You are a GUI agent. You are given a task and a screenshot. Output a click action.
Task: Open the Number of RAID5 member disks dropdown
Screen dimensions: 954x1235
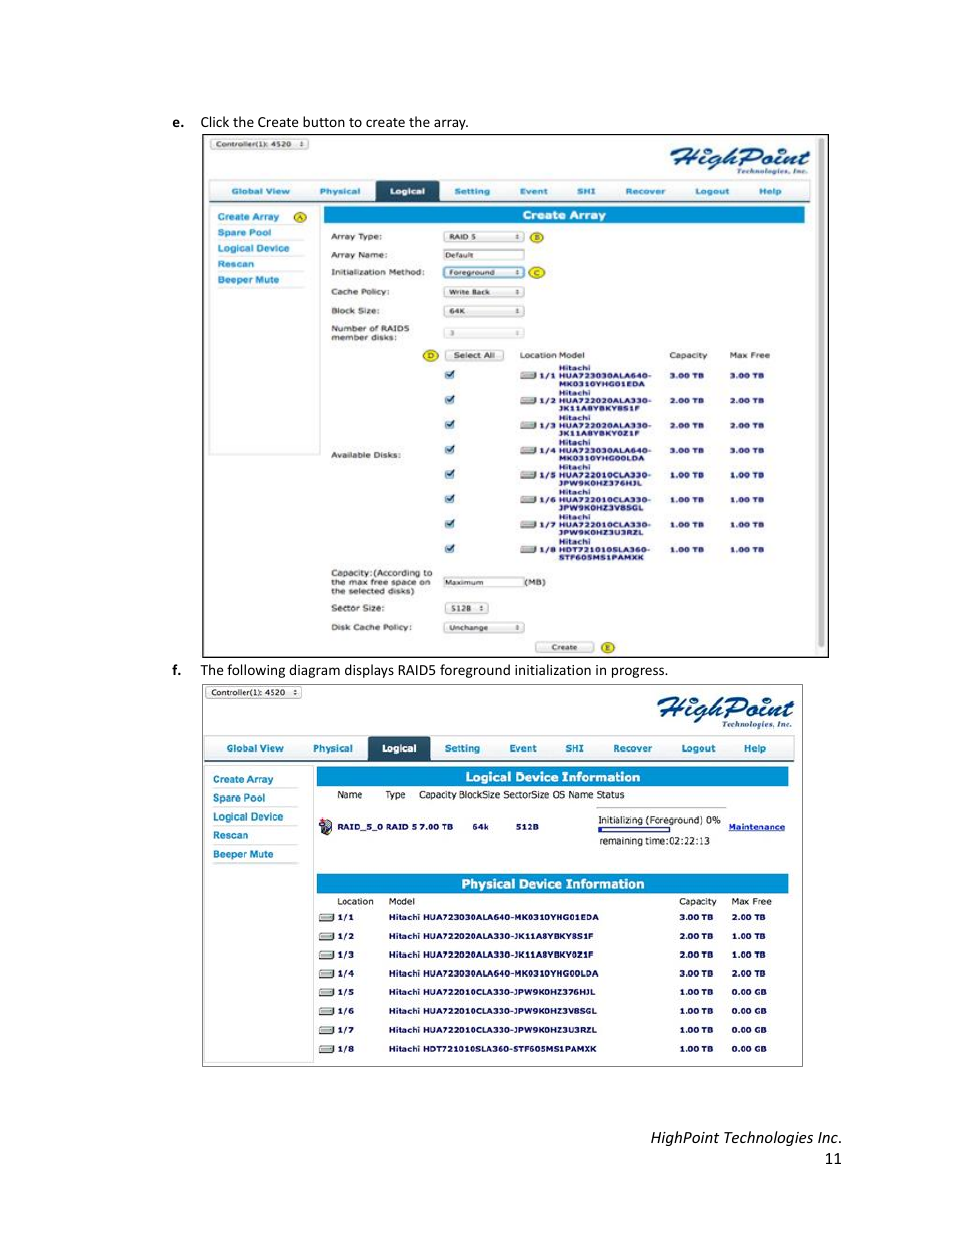(x=484, y=333)
